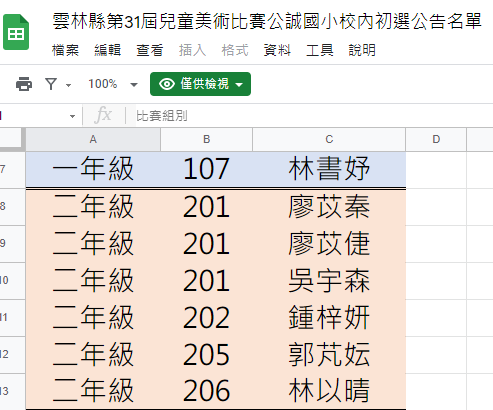This screenshot has height=410, width=493.
Task: Expand the 100% zoom dropdown
Action: pos(134,85)
